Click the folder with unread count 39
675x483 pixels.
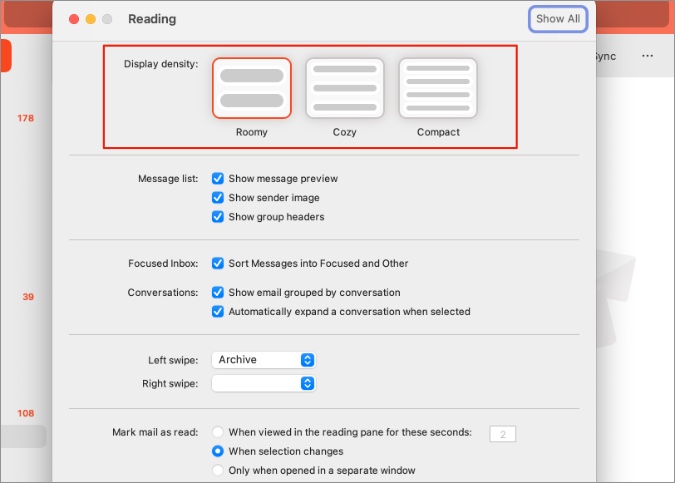(x=28, y=297)
